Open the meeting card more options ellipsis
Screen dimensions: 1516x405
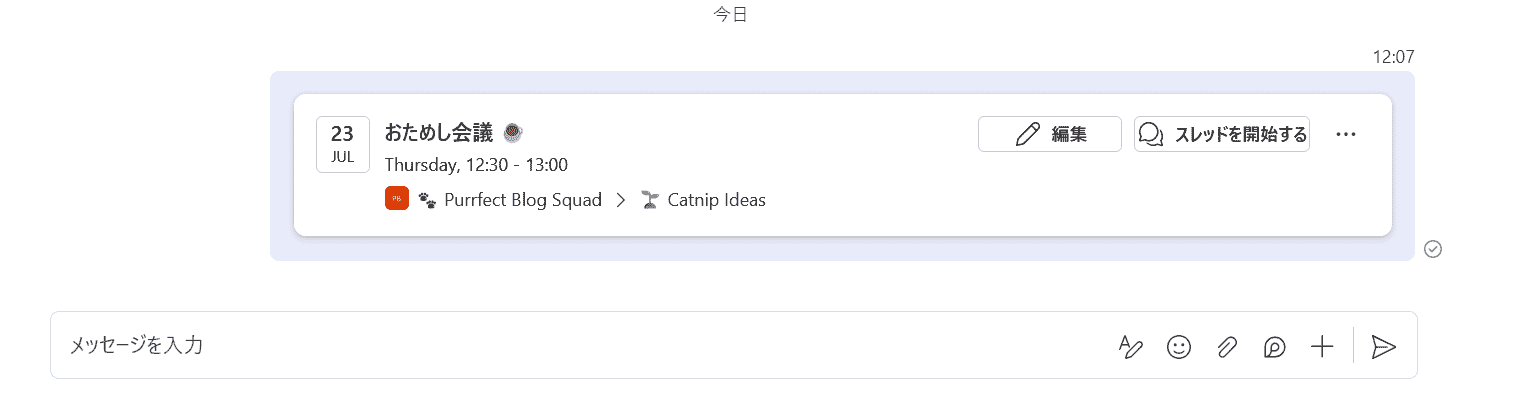(1346, 134)
